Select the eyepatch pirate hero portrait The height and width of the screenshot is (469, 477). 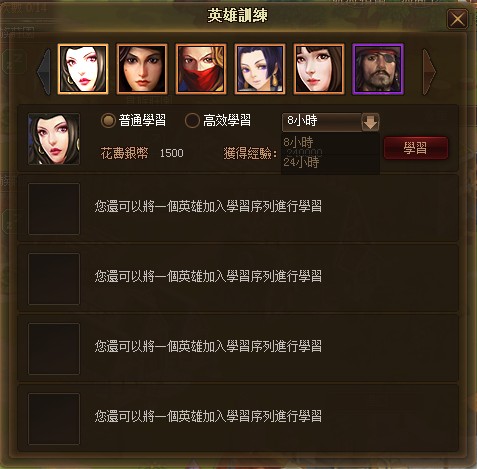[x=378, y=69]
